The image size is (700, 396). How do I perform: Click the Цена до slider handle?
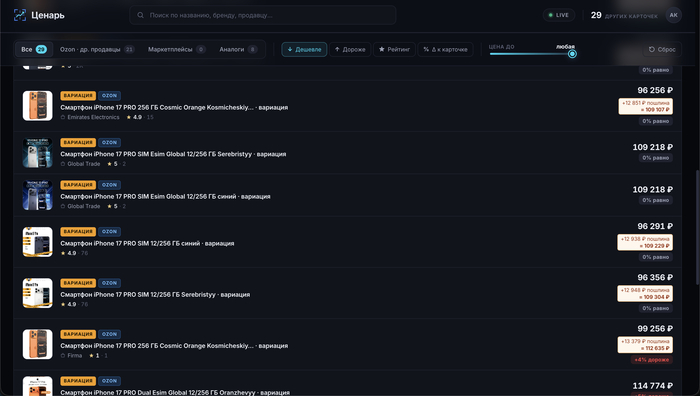572,54
